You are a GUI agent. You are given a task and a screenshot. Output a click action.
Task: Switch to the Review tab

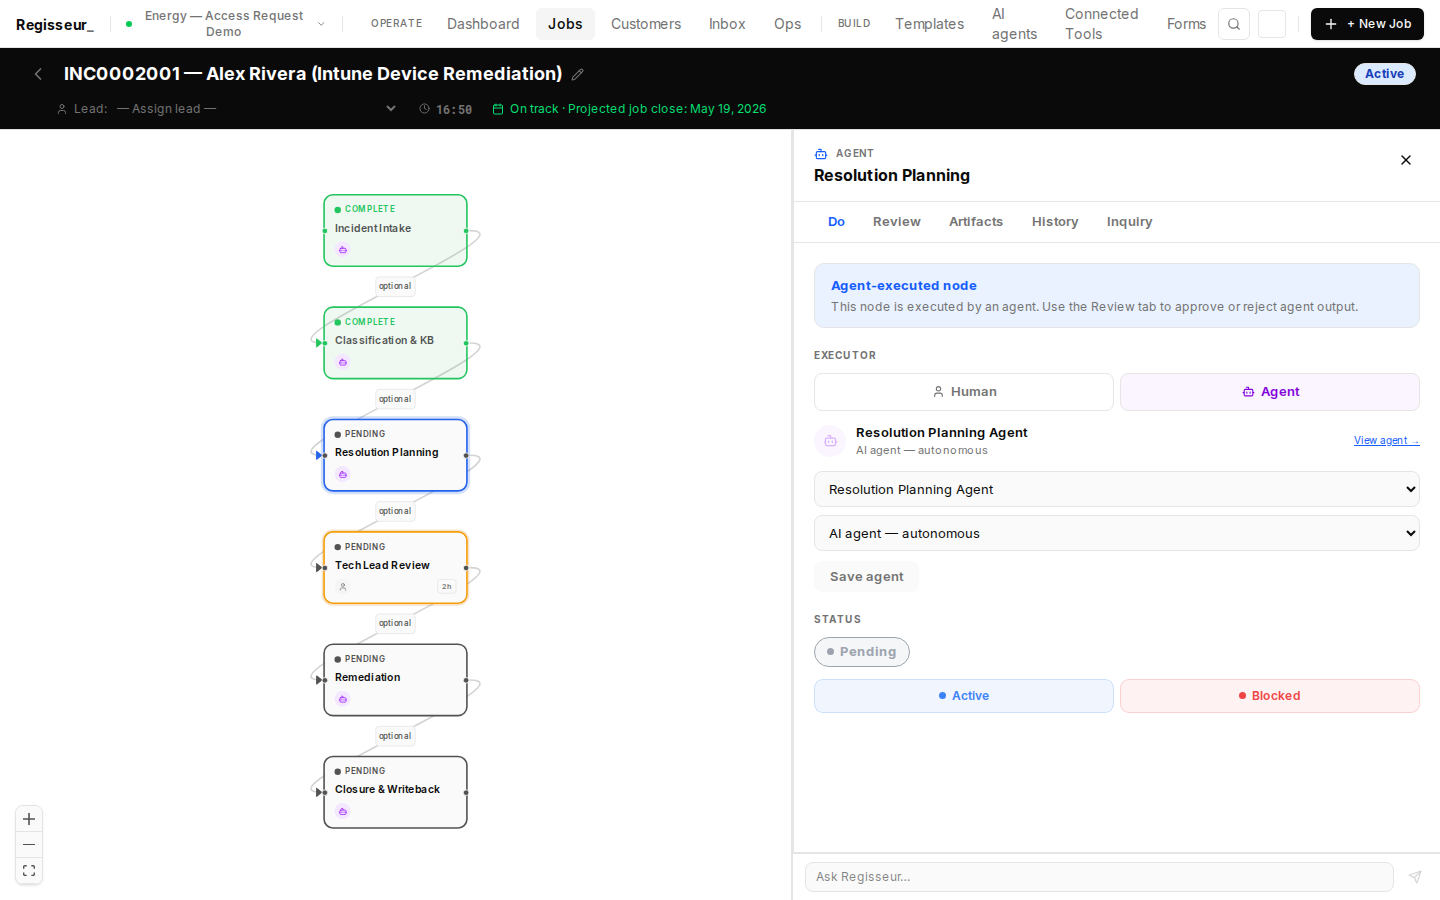897,222
